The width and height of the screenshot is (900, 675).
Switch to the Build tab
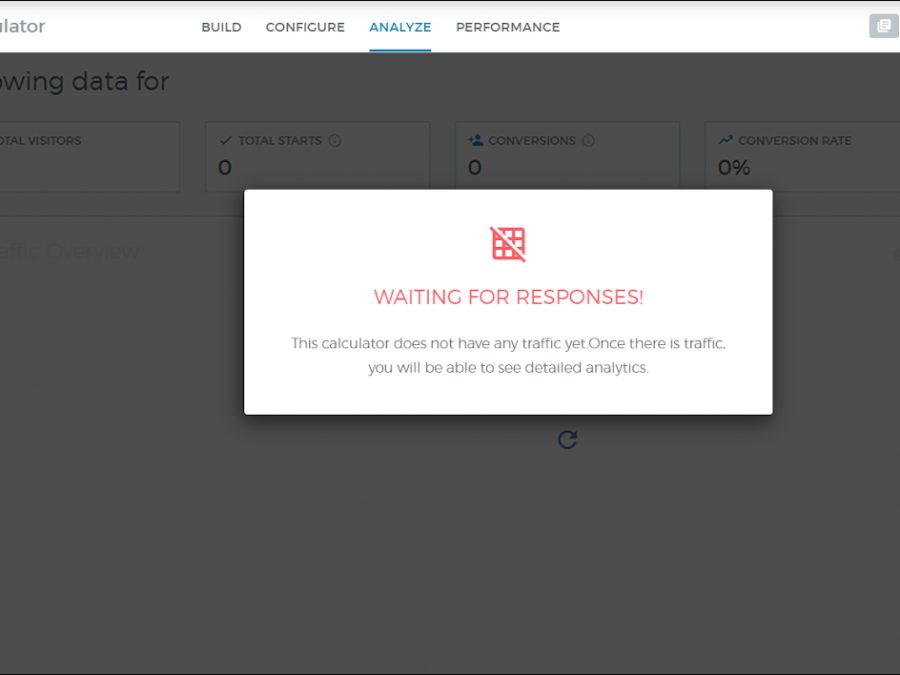(221, 27)
